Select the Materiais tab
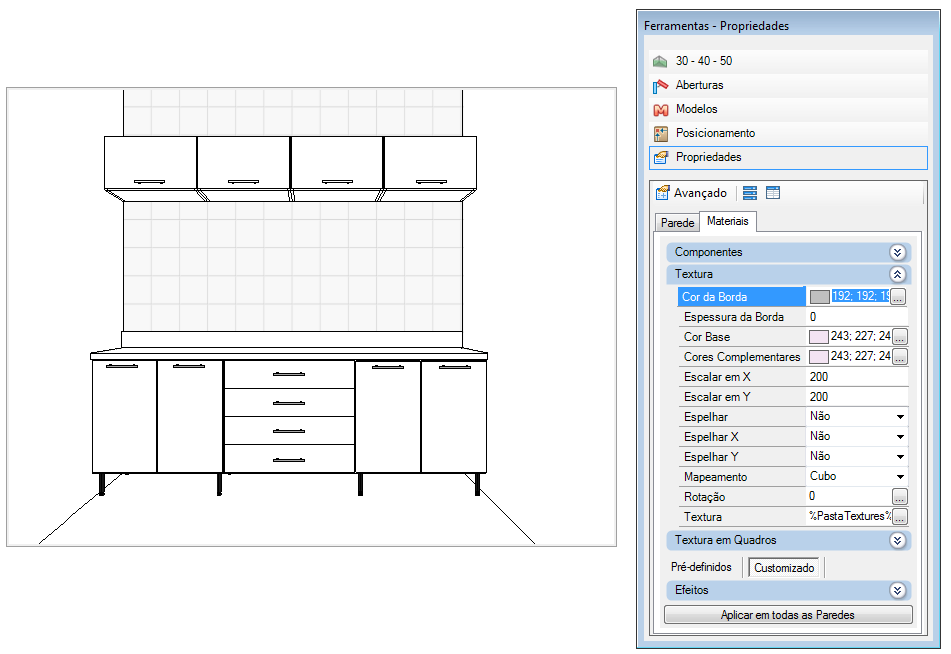The image size is (951, 654). click(727, 221)
